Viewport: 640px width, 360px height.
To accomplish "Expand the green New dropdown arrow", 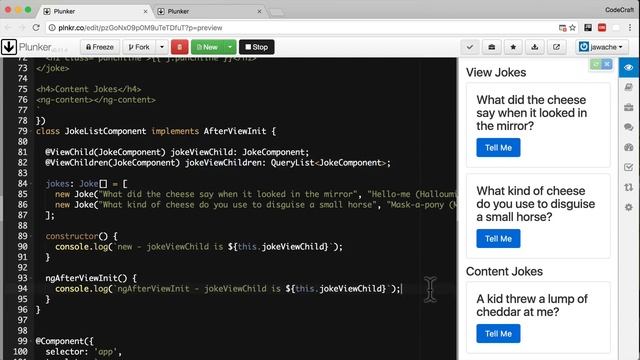I will [230, 47].
